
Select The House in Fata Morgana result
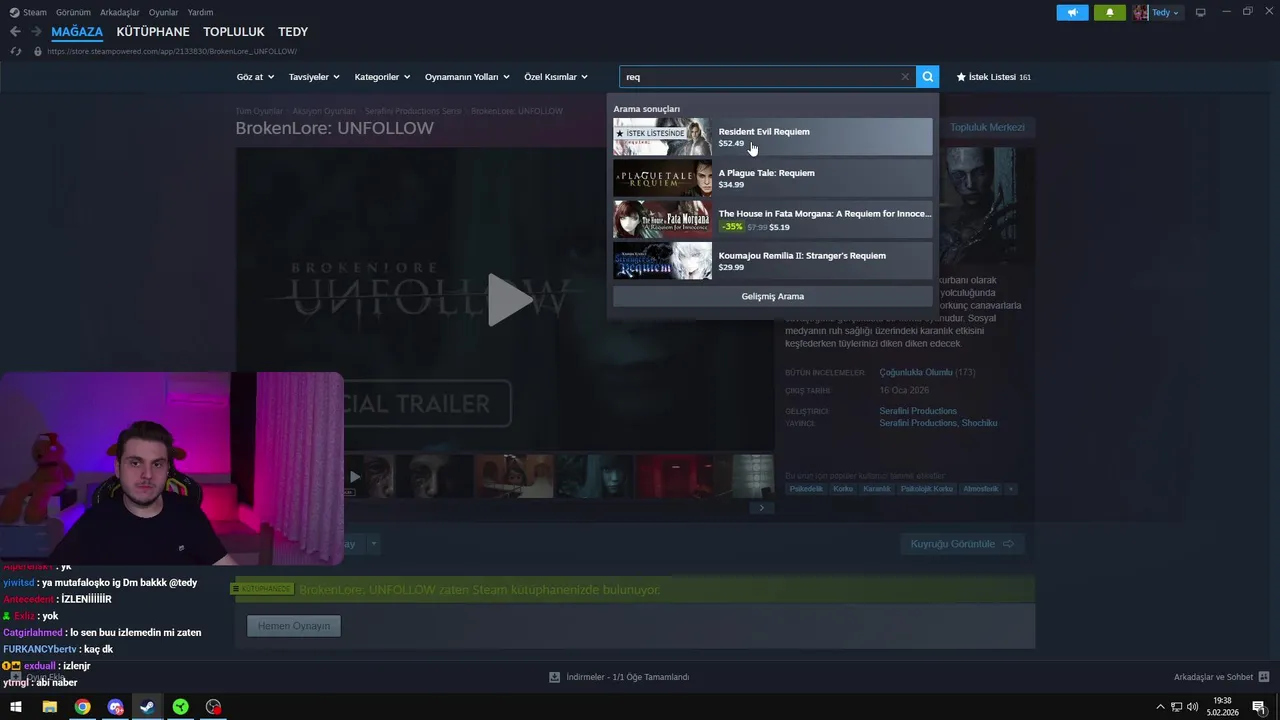(x=772, y=220)
